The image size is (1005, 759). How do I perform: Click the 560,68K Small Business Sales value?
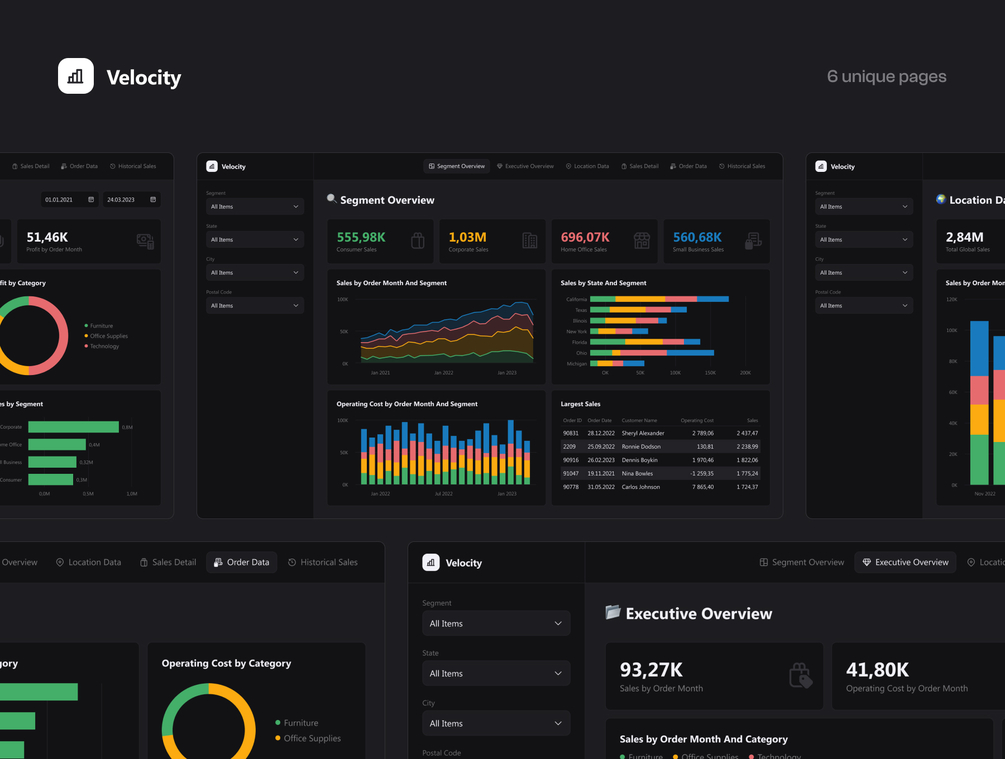tap(697, 237)
